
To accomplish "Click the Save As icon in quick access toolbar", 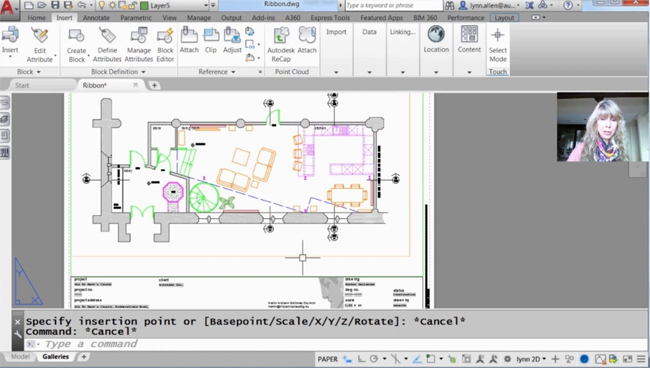I will point(68,5).
